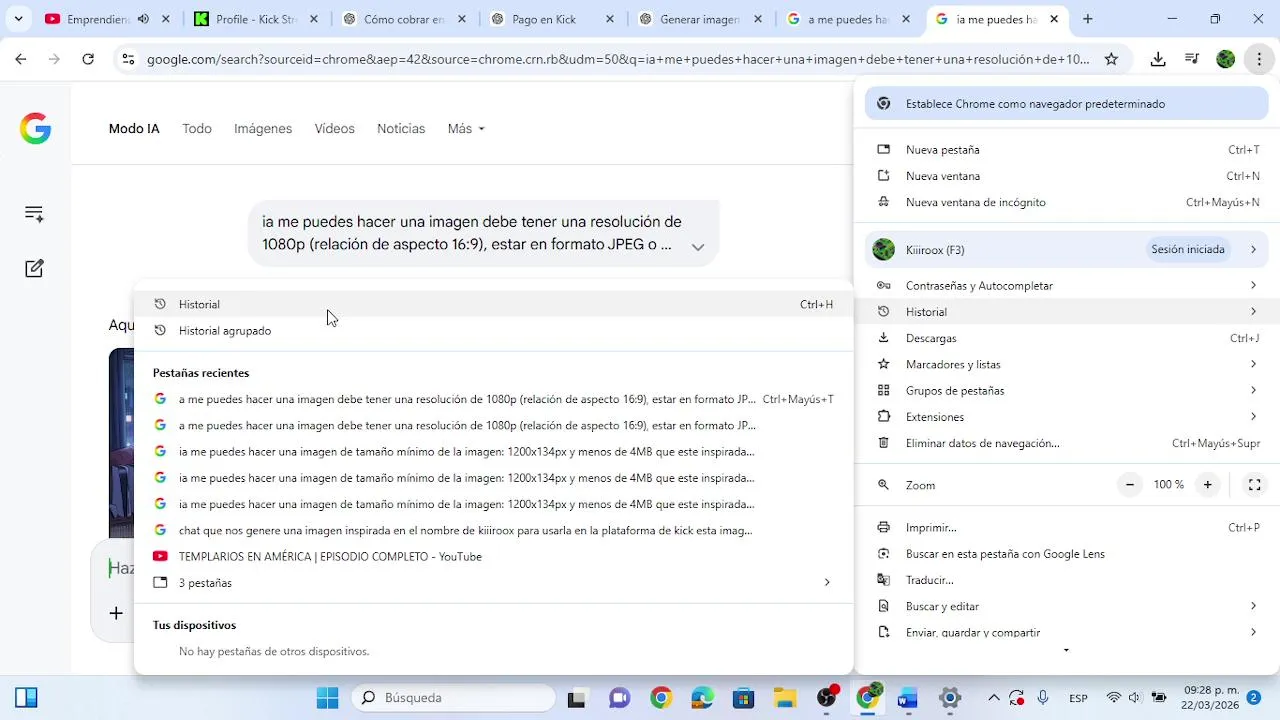Expand Marcadores y listas submenu

[x=1067, y=364]
